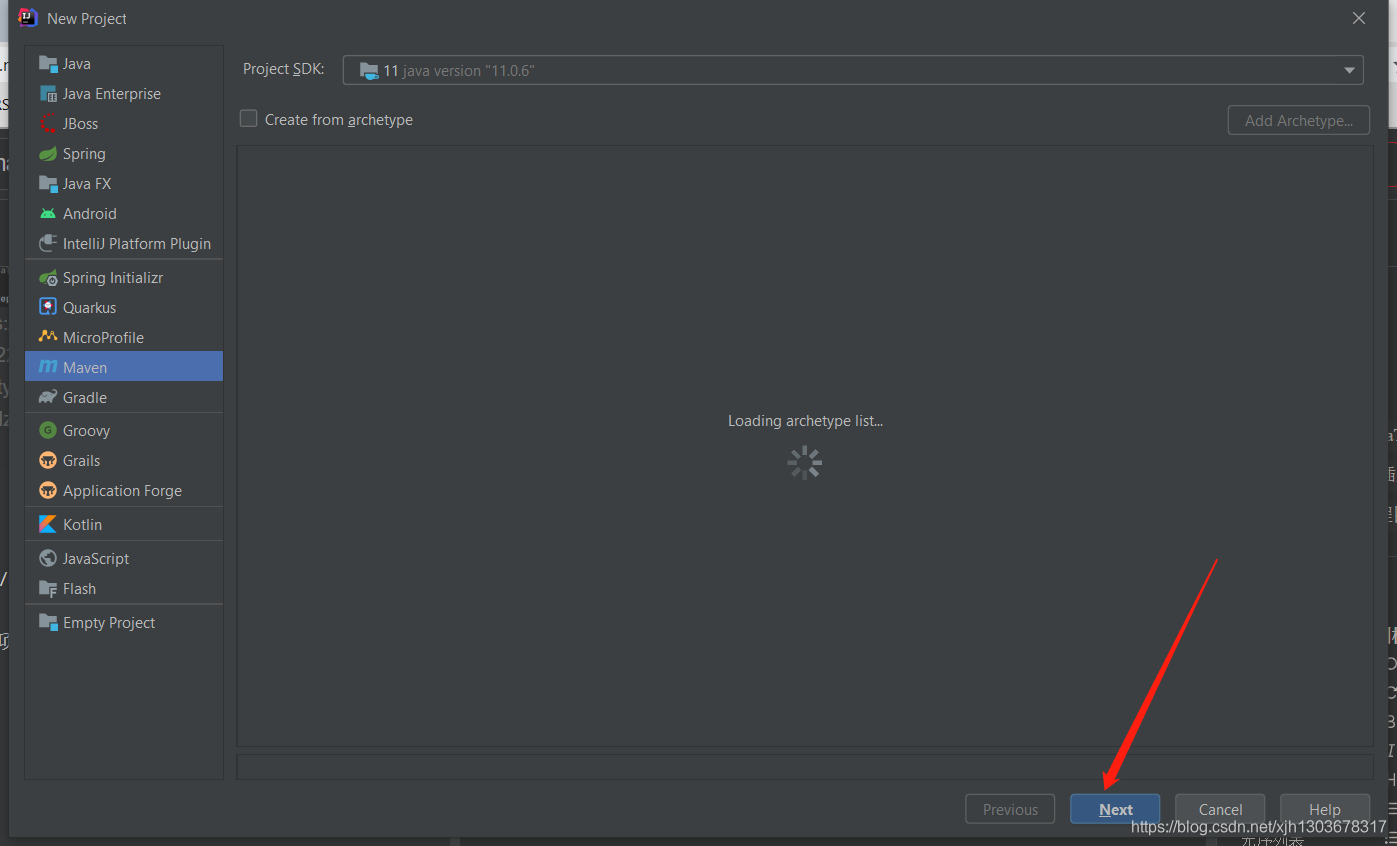Click the JavaScript globe icon
Viewport: 1397px width, 846px height.
[x=48, y=559]
